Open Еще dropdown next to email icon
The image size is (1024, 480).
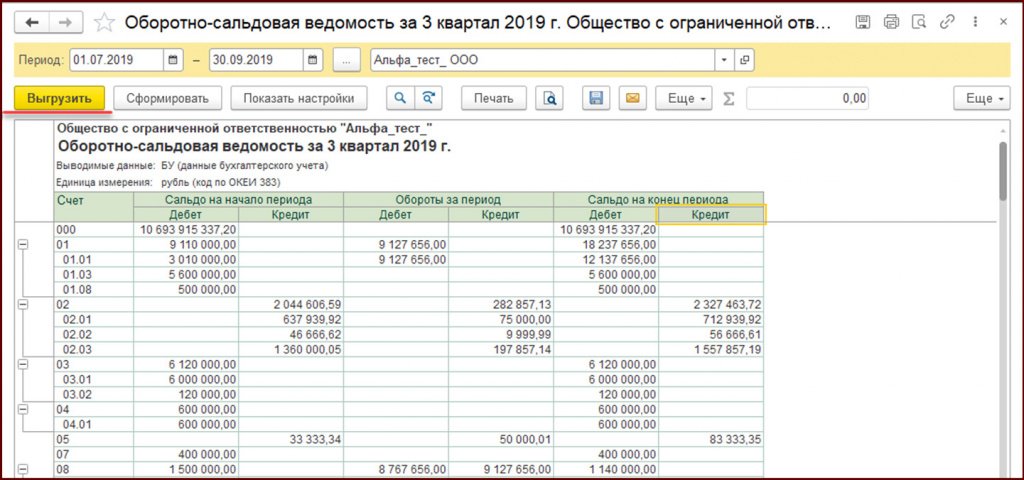point(683,98)
